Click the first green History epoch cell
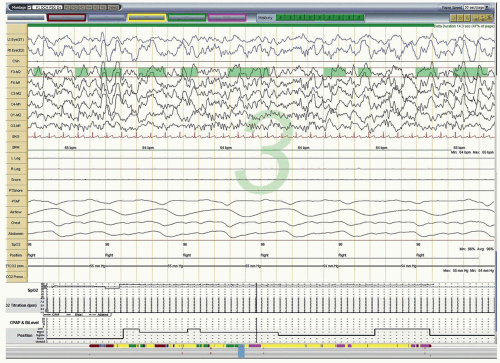 click(281, 18)
